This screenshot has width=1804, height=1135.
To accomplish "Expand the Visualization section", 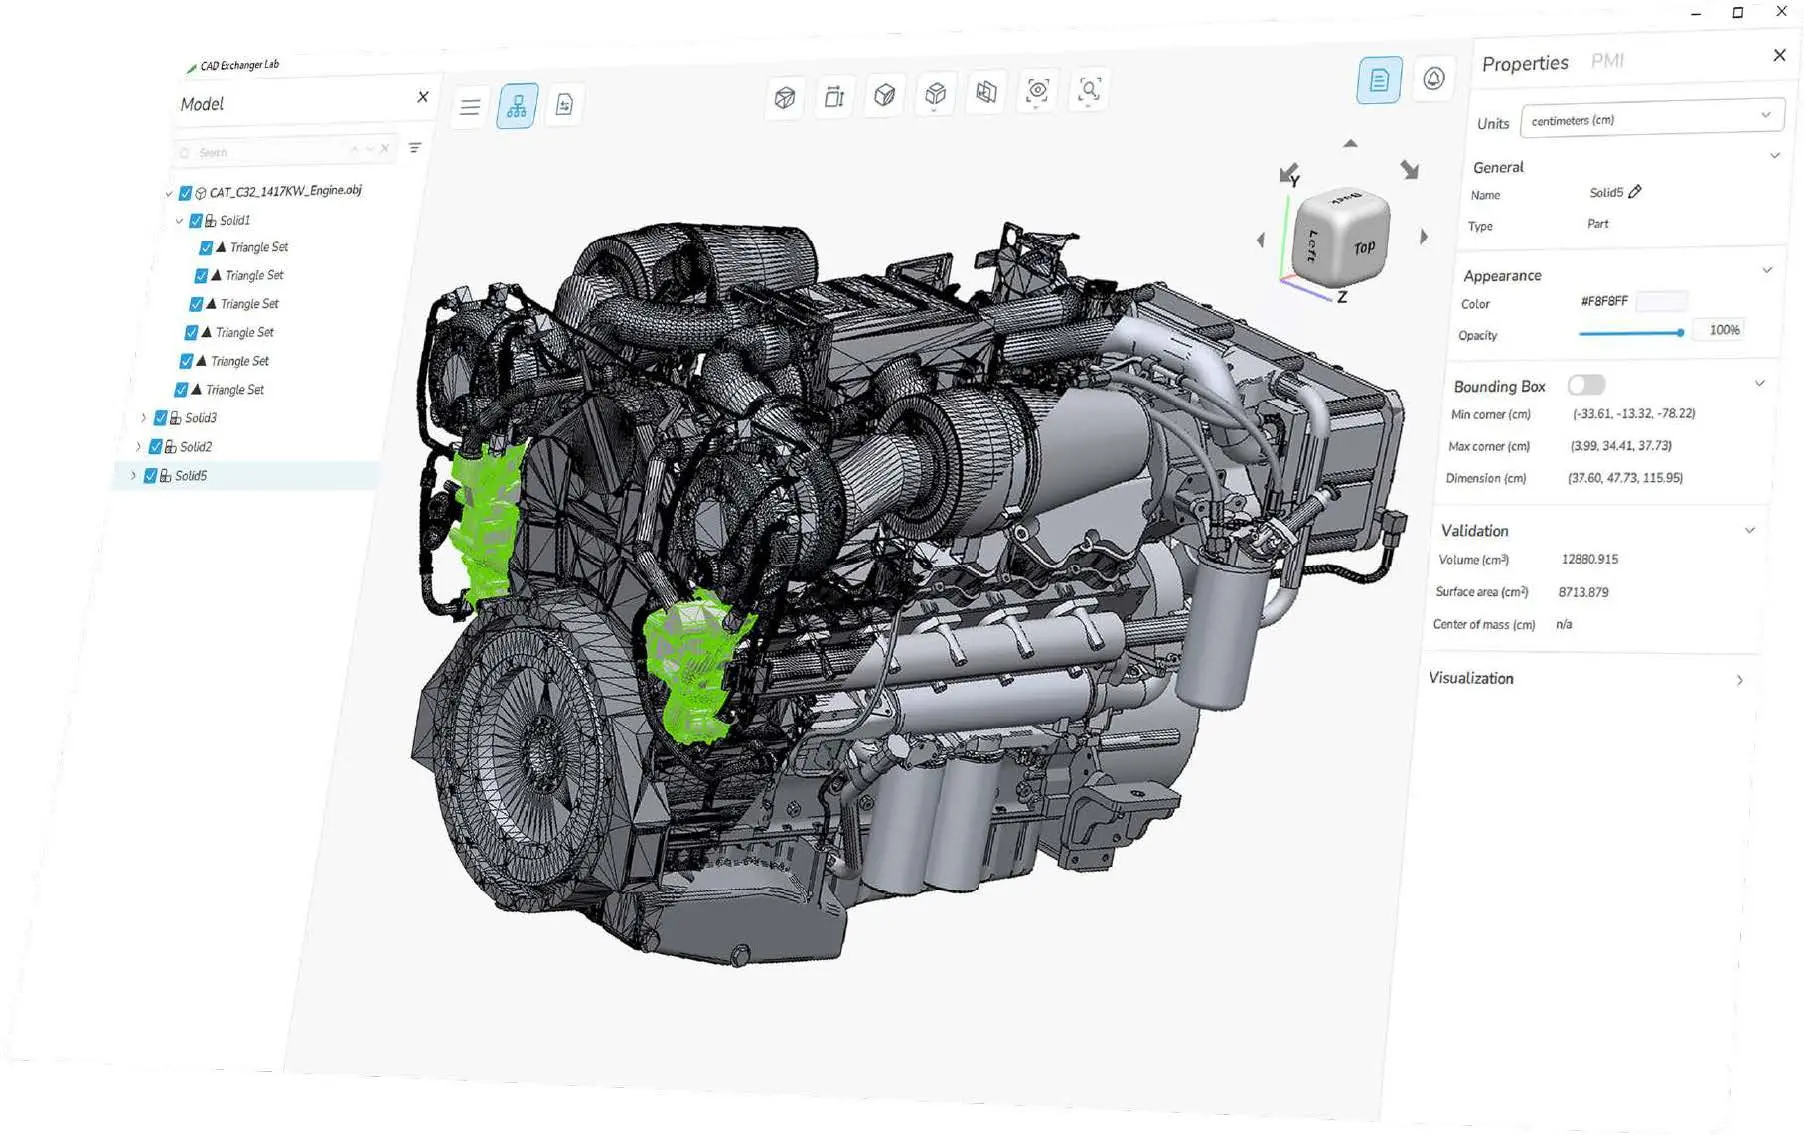I will pos(1740,681).
